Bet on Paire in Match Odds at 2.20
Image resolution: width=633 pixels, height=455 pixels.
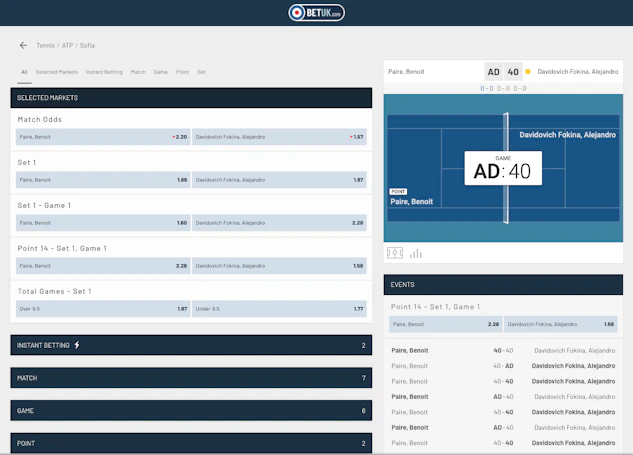coord(103,137)
